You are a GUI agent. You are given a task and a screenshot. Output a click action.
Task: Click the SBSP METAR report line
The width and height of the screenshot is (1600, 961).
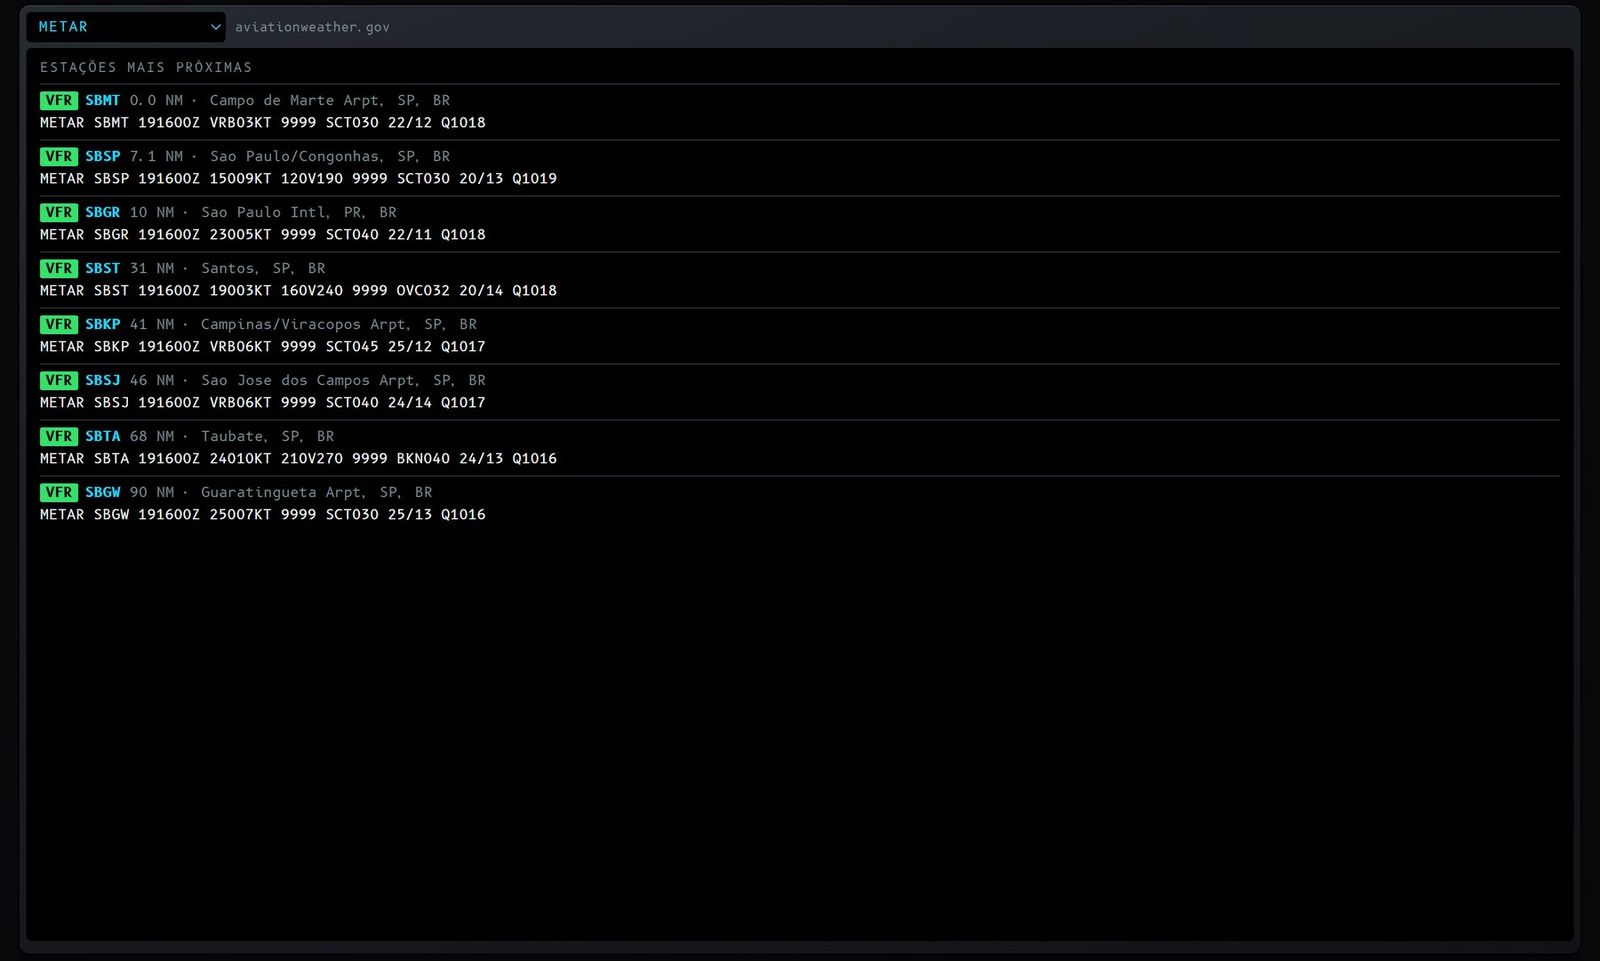(x=298, y=178)
